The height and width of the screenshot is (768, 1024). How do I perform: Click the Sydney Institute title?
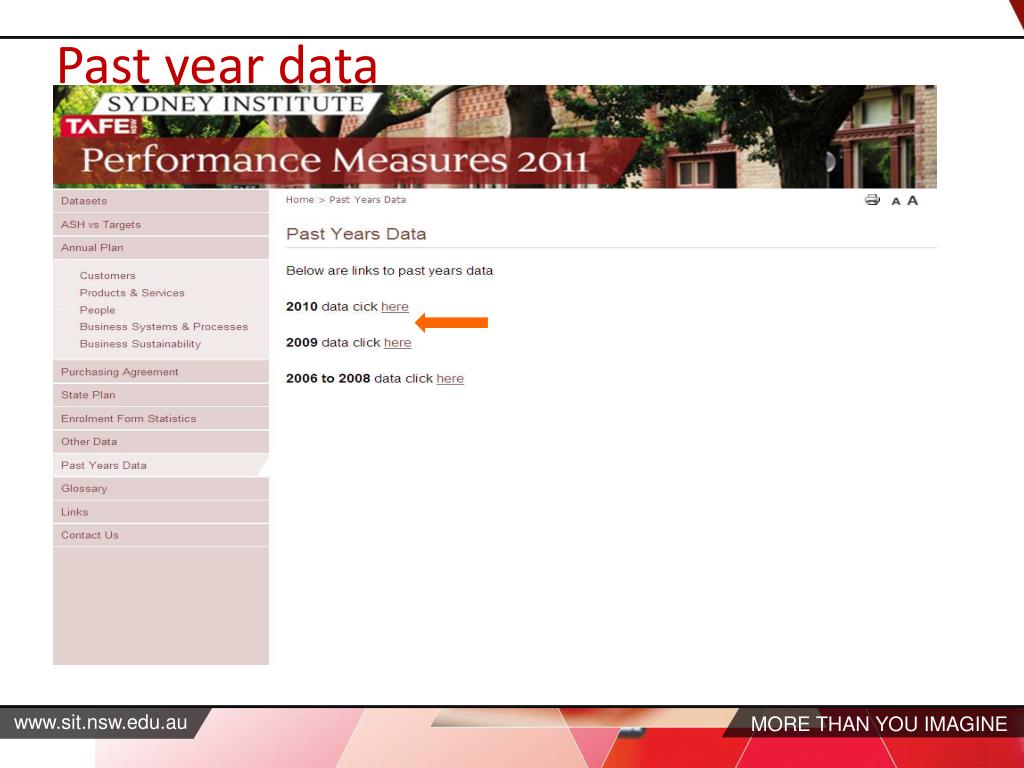235,104
